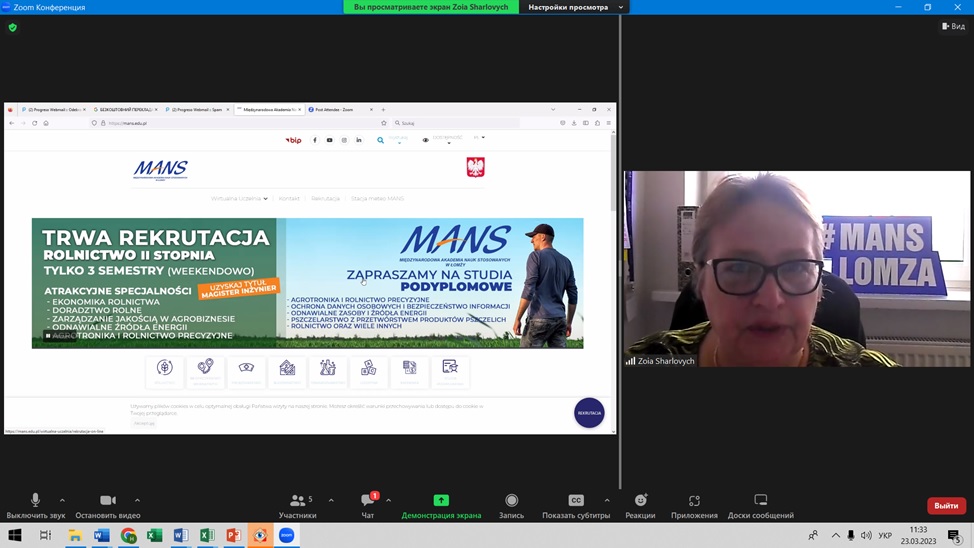
Task: Check the green encryption shield icon
Action: pyautogui.click(x=12, y=27)
